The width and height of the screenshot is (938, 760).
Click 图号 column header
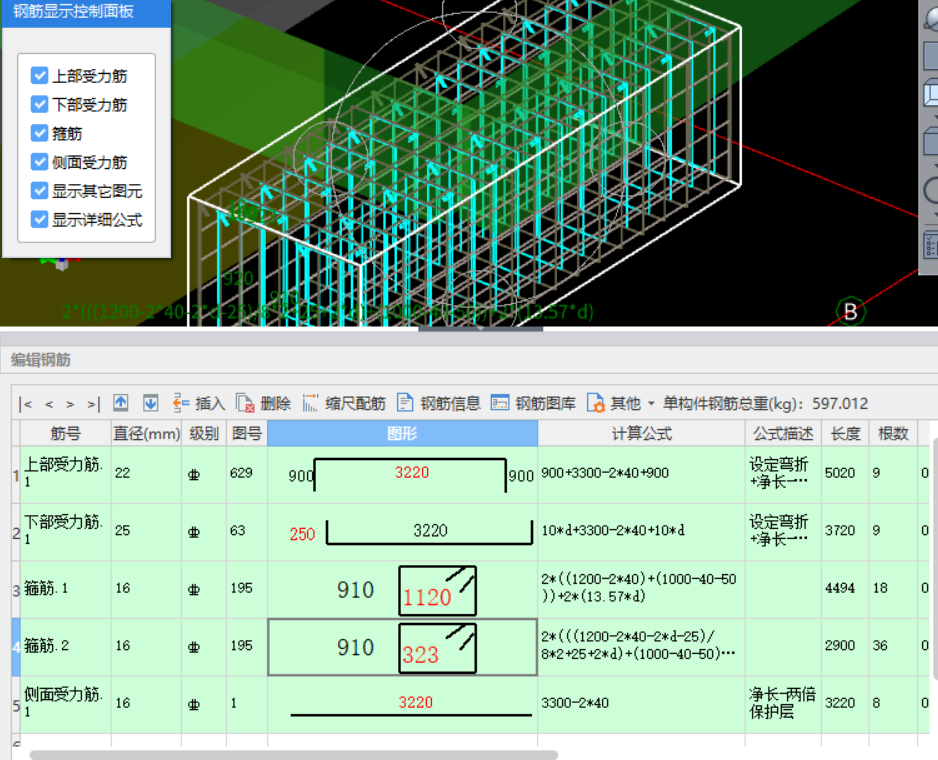point(247,433)
